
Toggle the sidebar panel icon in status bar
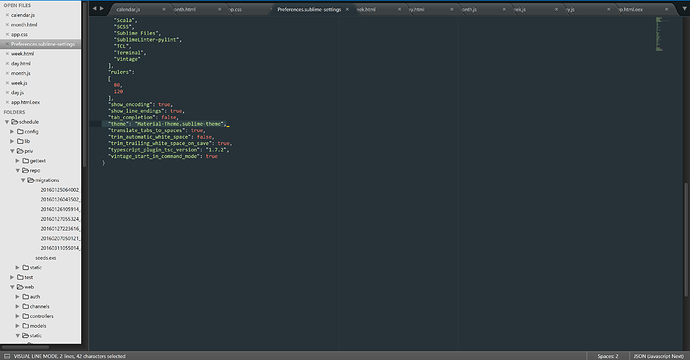7,356
